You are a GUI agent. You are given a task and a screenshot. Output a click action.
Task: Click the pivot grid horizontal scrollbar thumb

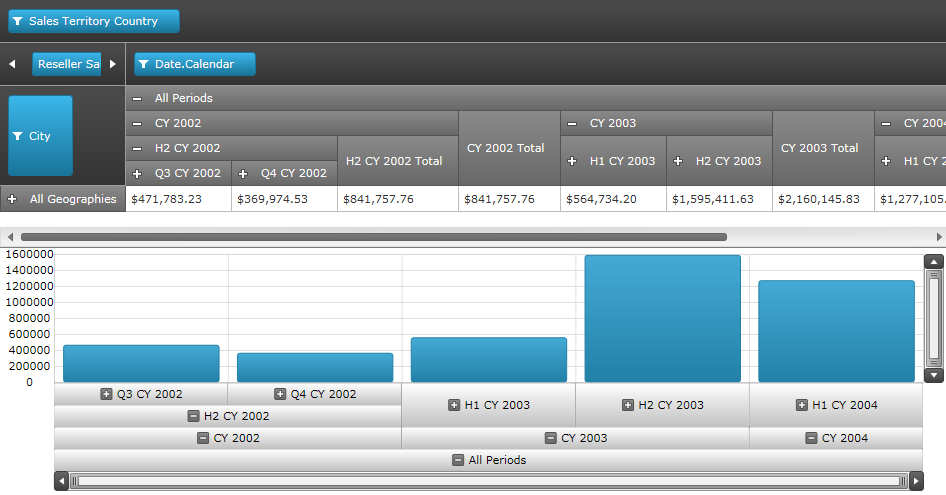(373, 237)
